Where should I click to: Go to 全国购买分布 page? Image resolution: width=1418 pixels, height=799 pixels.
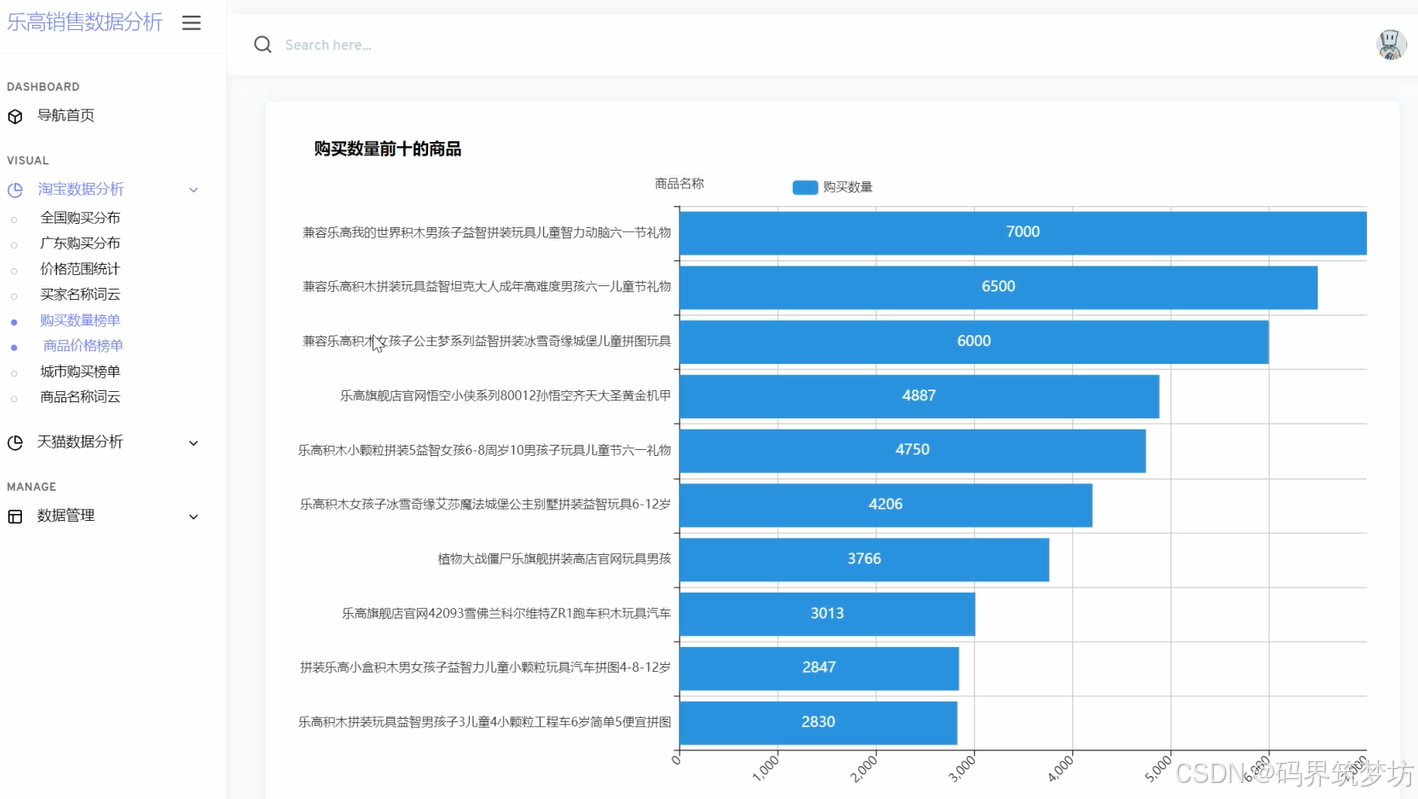(x=80, y=217)
